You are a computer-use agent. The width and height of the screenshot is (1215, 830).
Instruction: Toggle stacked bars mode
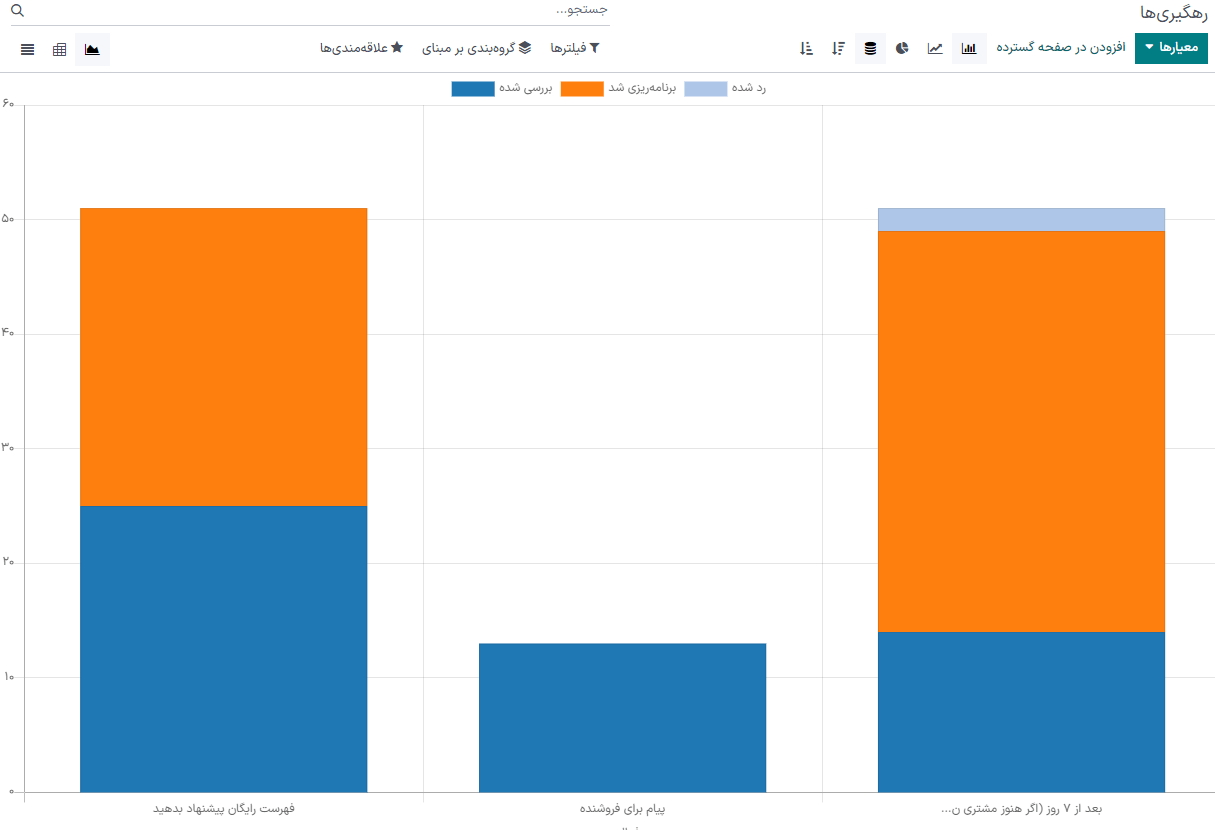[x=870, y=48]
